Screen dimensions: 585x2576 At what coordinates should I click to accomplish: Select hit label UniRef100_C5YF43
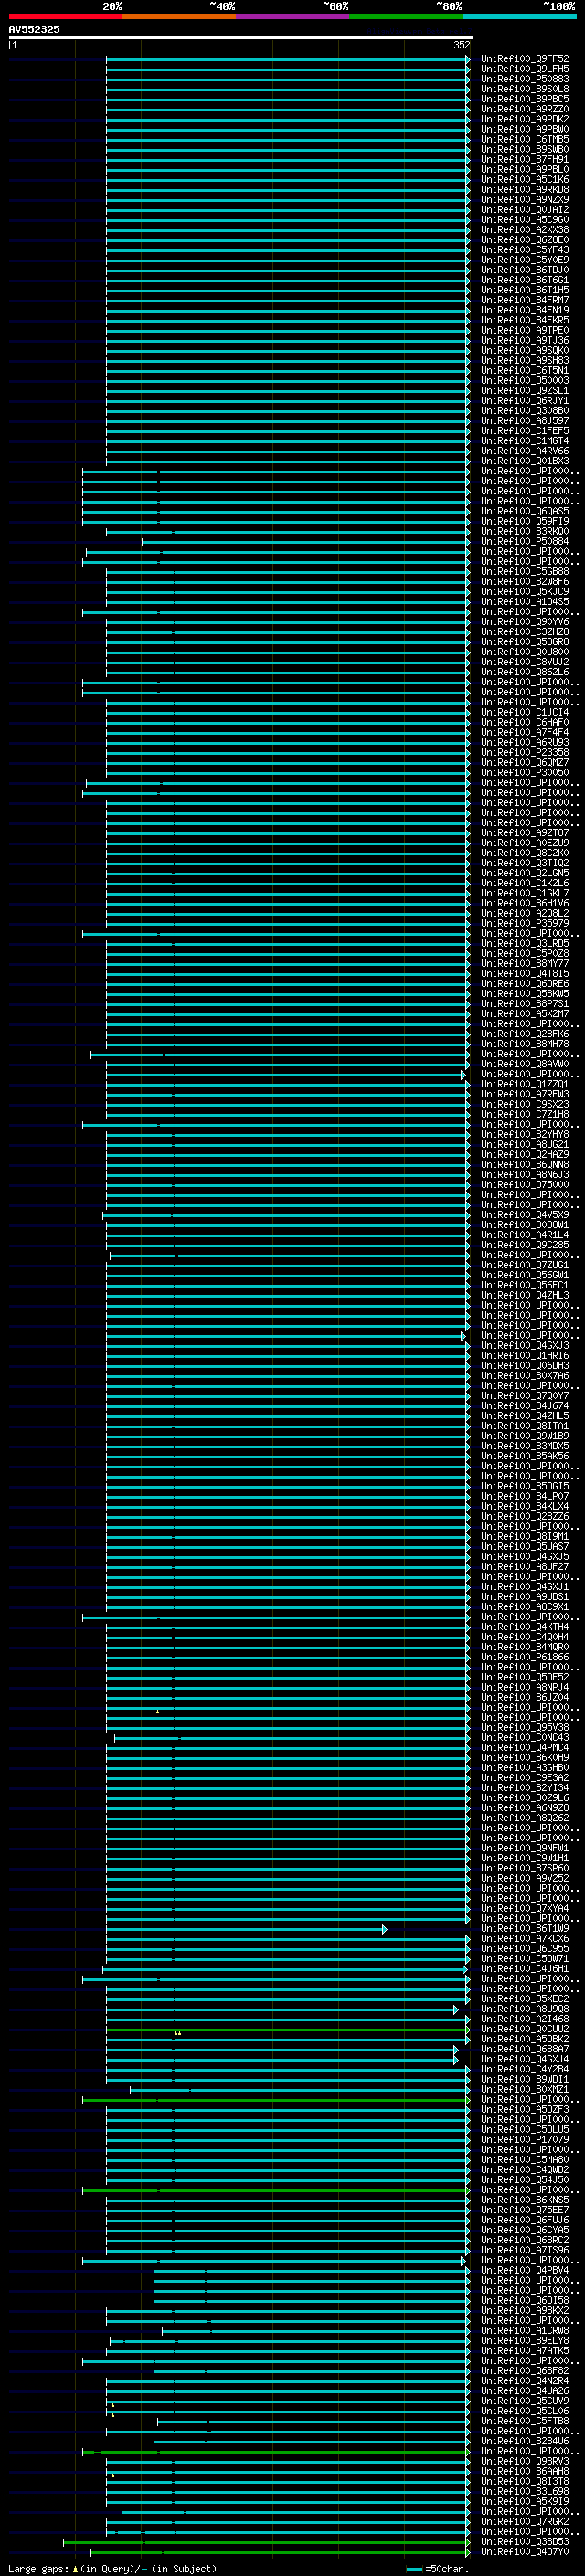point(525,250)
